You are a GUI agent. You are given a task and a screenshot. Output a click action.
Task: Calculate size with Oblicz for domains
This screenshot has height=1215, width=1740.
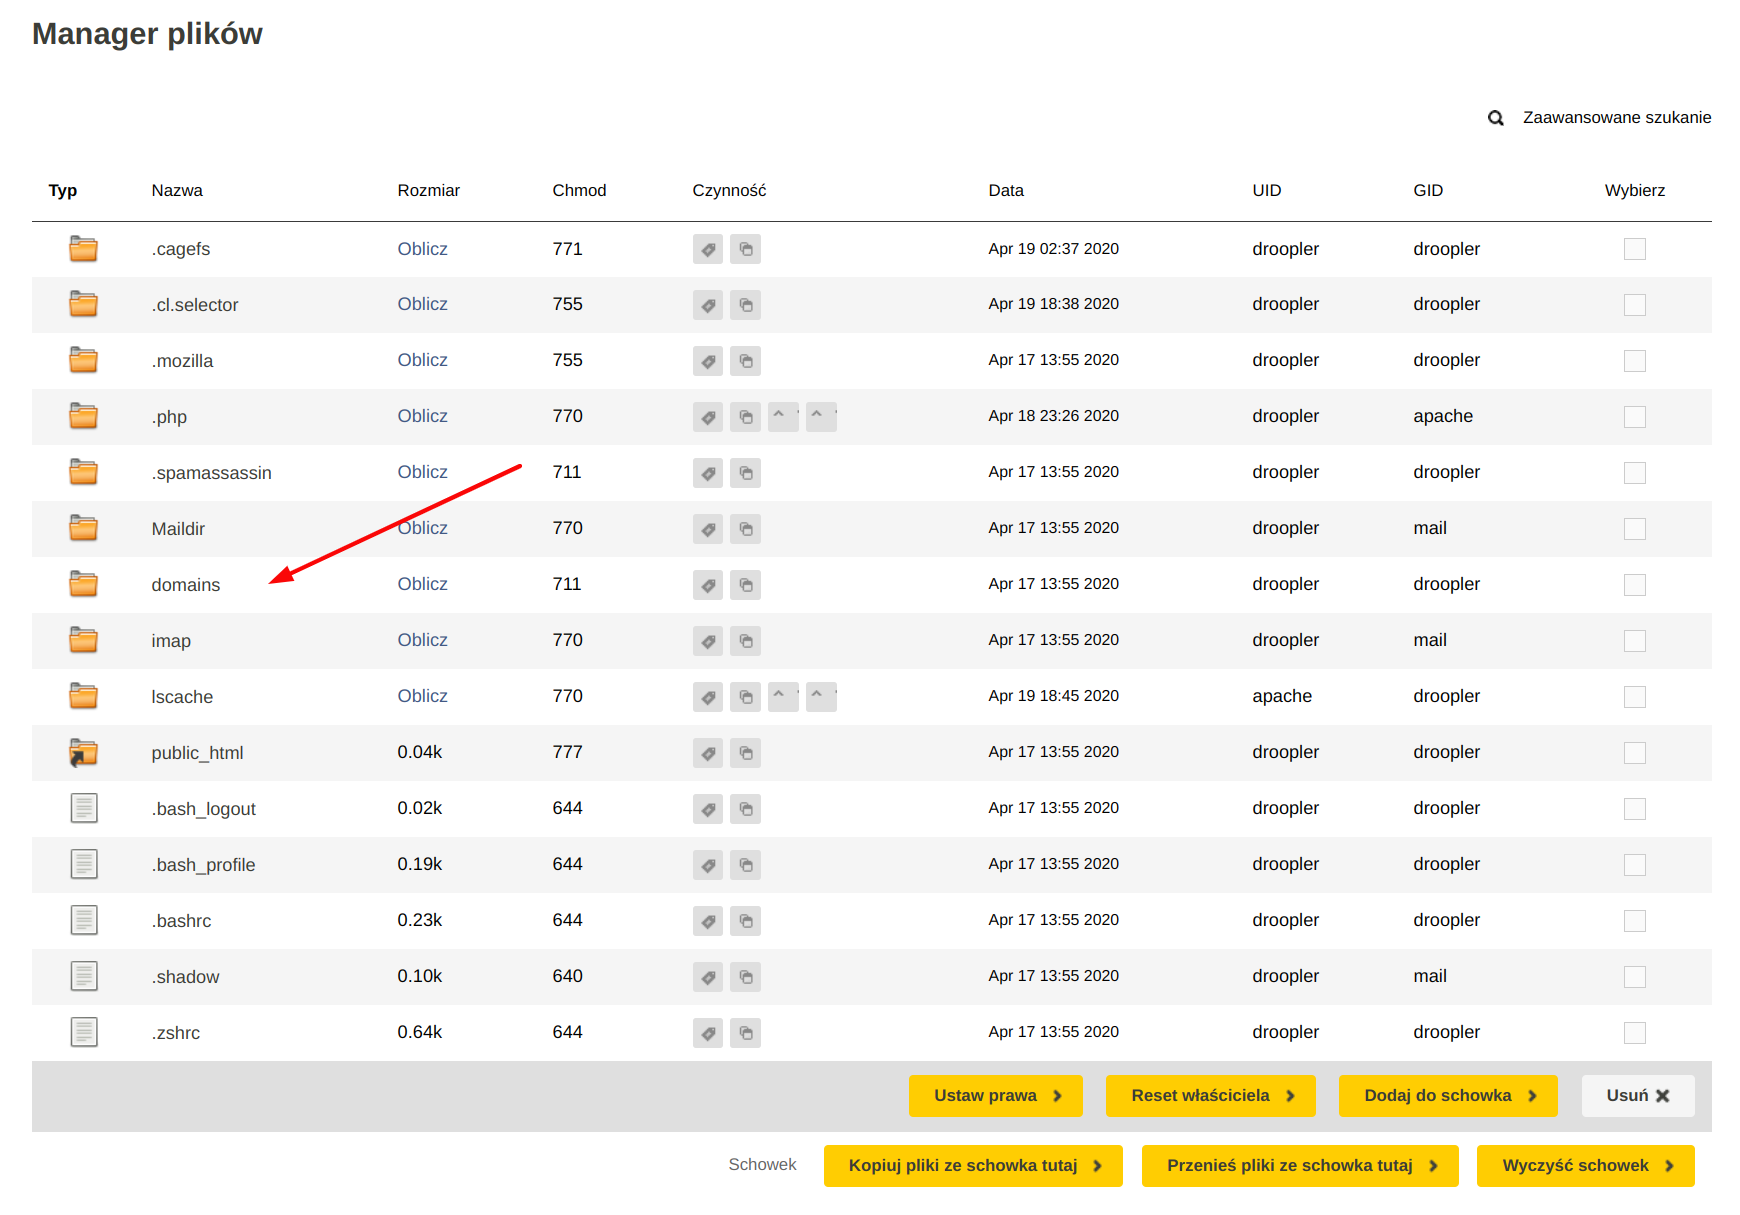pos(422,584)
